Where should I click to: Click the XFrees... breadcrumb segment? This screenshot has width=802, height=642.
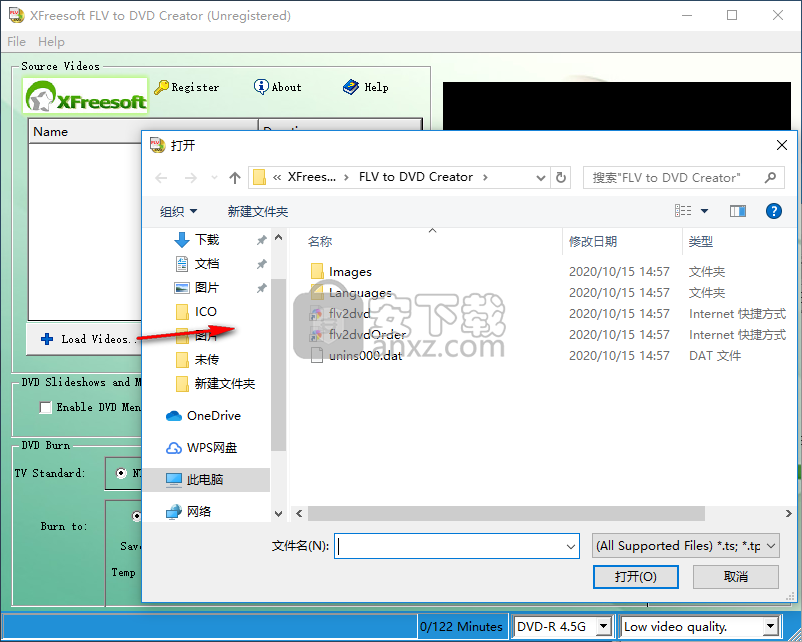pos(311,177)
